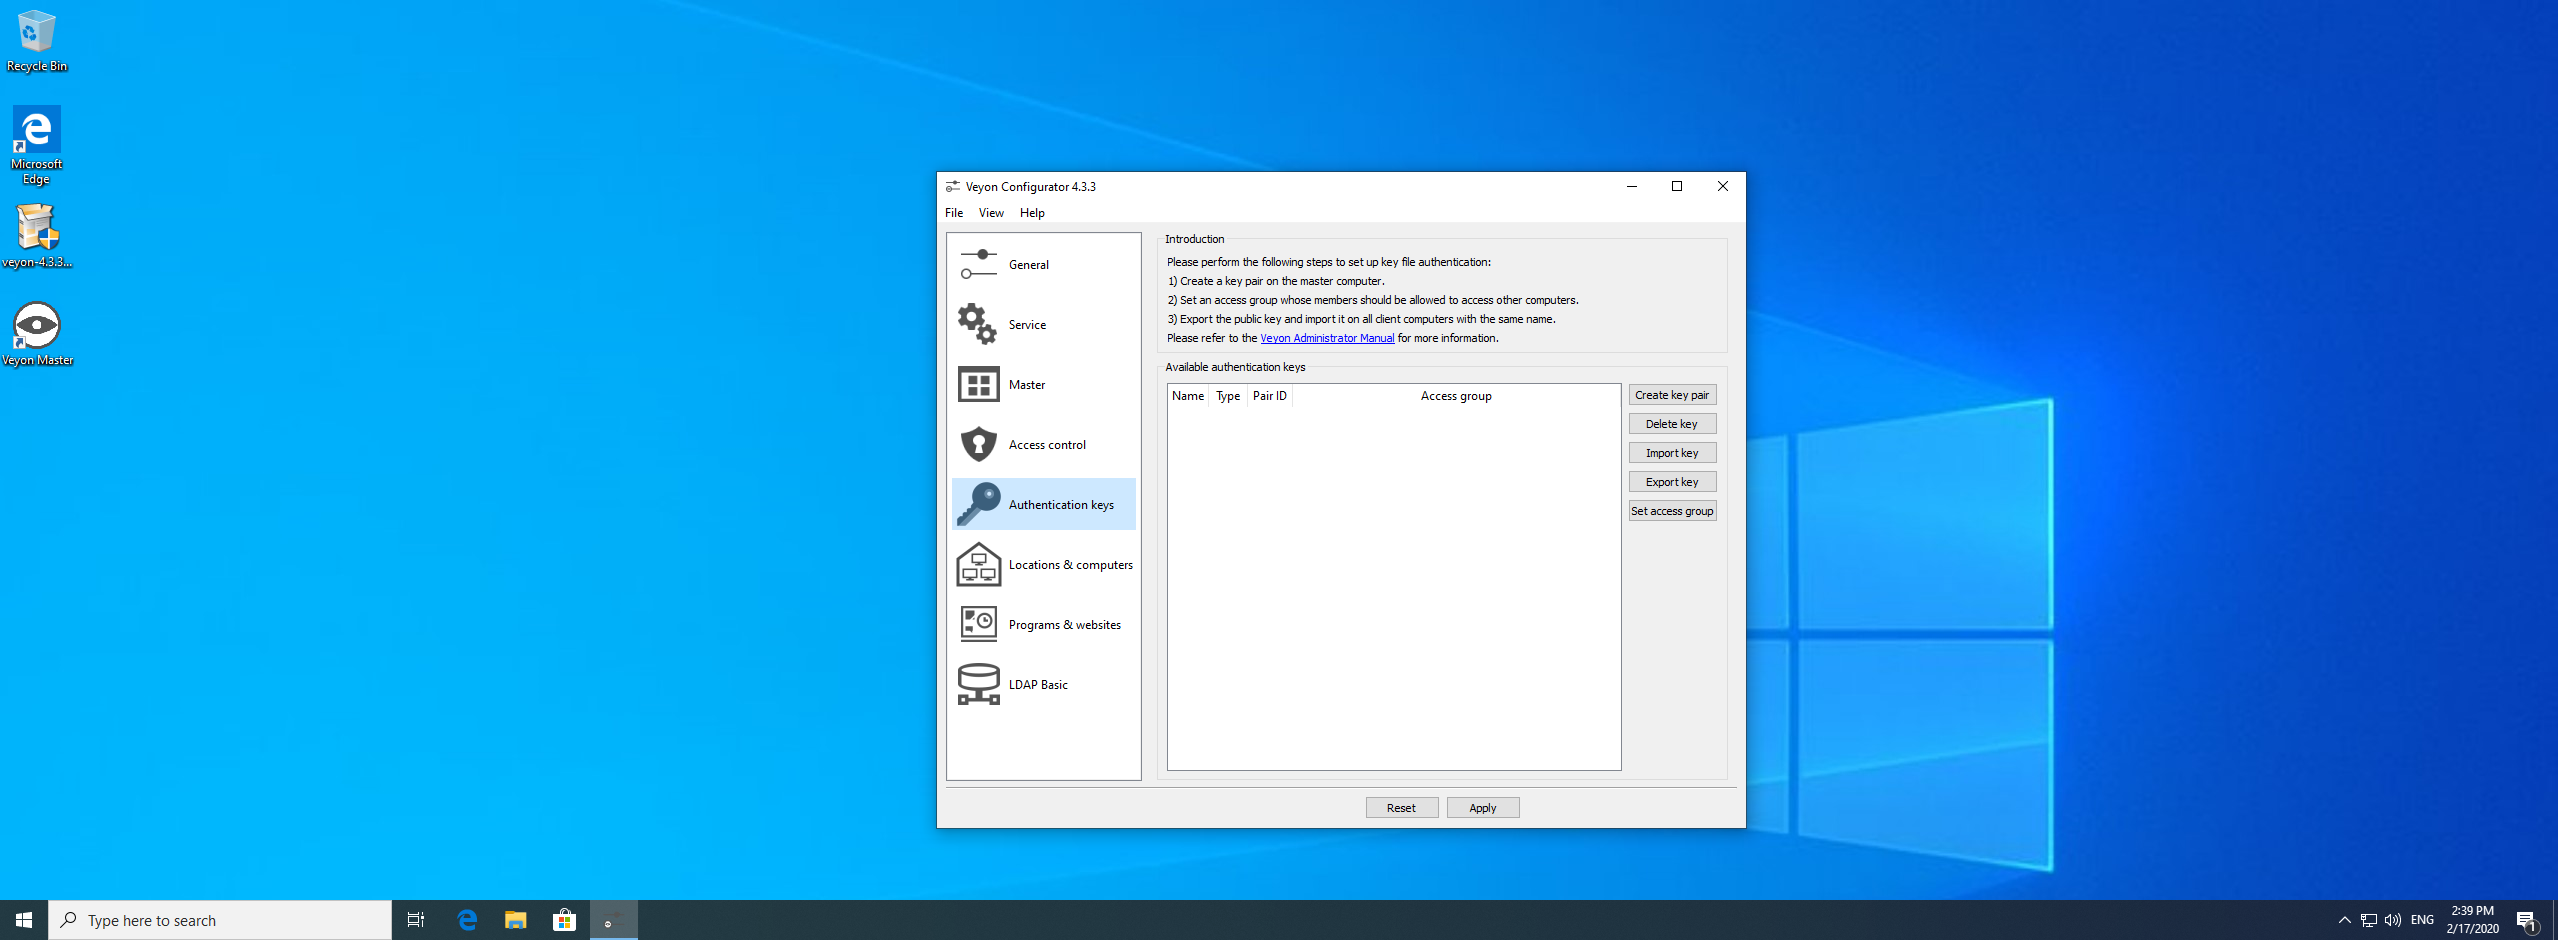Launch the Microsoft Edge desktop shortcut
Image resolution: width=2558 pixels, height=940 pixels.
pyautogui.click(x=37, y=146)
